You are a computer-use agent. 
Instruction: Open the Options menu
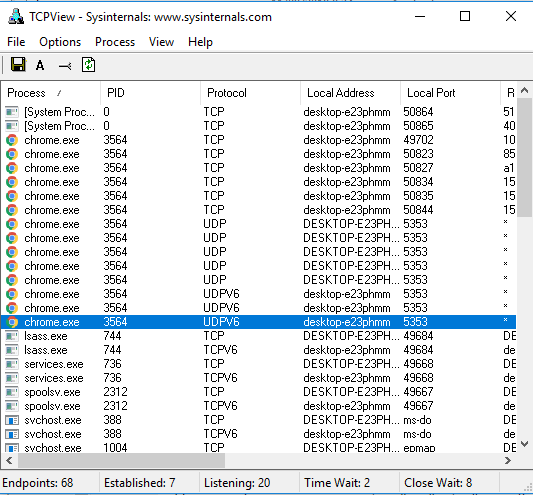pyautogui.click(x=60, y=42)
